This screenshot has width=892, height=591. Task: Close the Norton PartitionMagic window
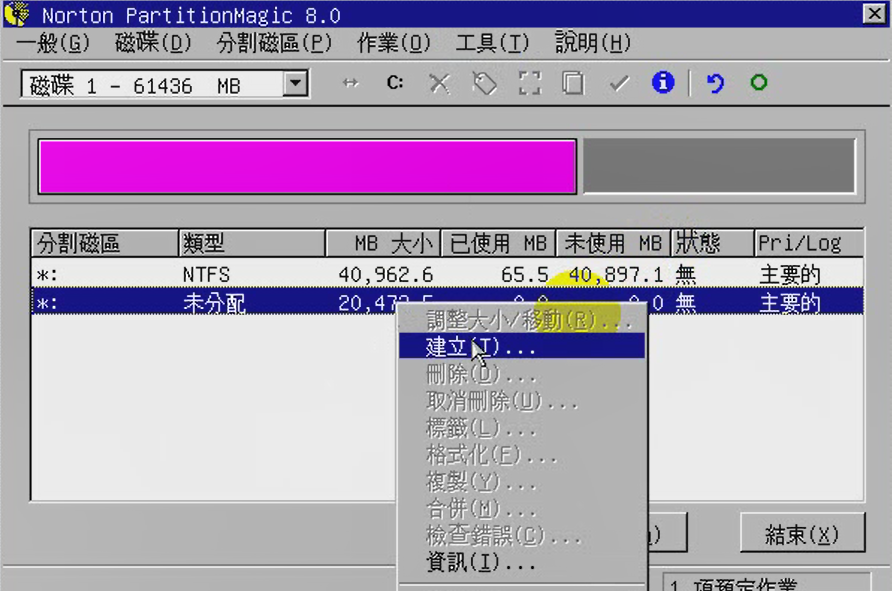pyautogui.click(x=874, y=14)
